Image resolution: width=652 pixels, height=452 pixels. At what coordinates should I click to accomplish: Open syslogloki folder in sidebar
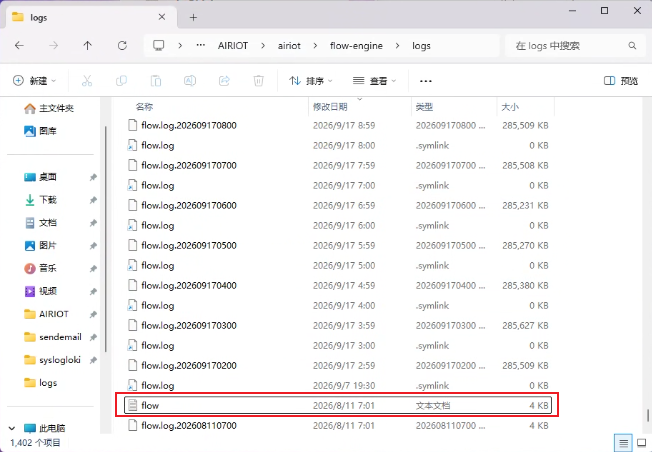(52, 360)
